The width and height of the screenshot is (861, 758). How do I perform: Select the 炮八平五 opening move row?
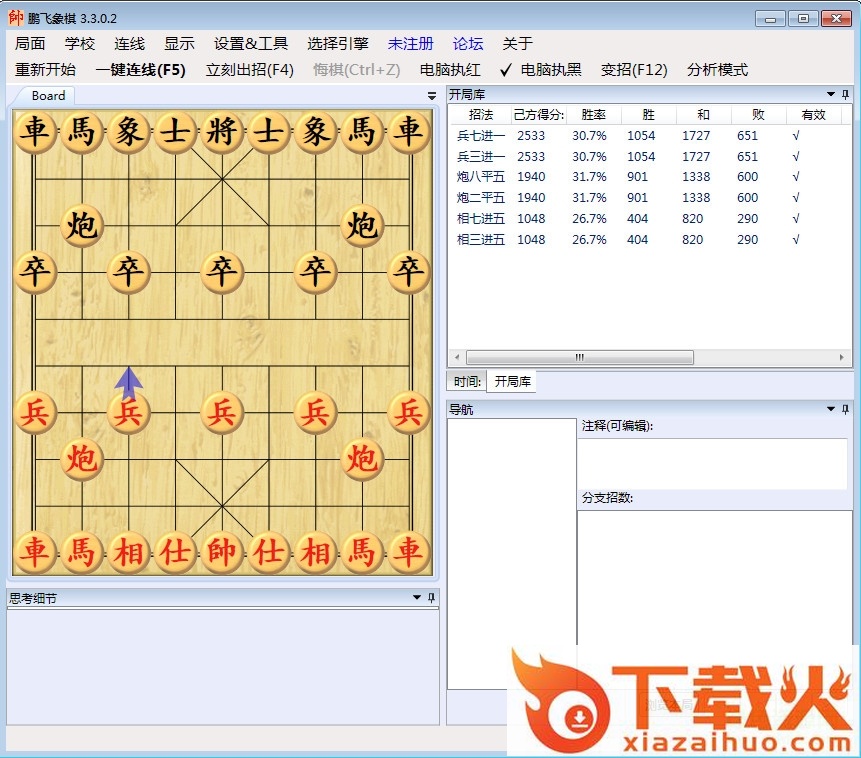650,176
